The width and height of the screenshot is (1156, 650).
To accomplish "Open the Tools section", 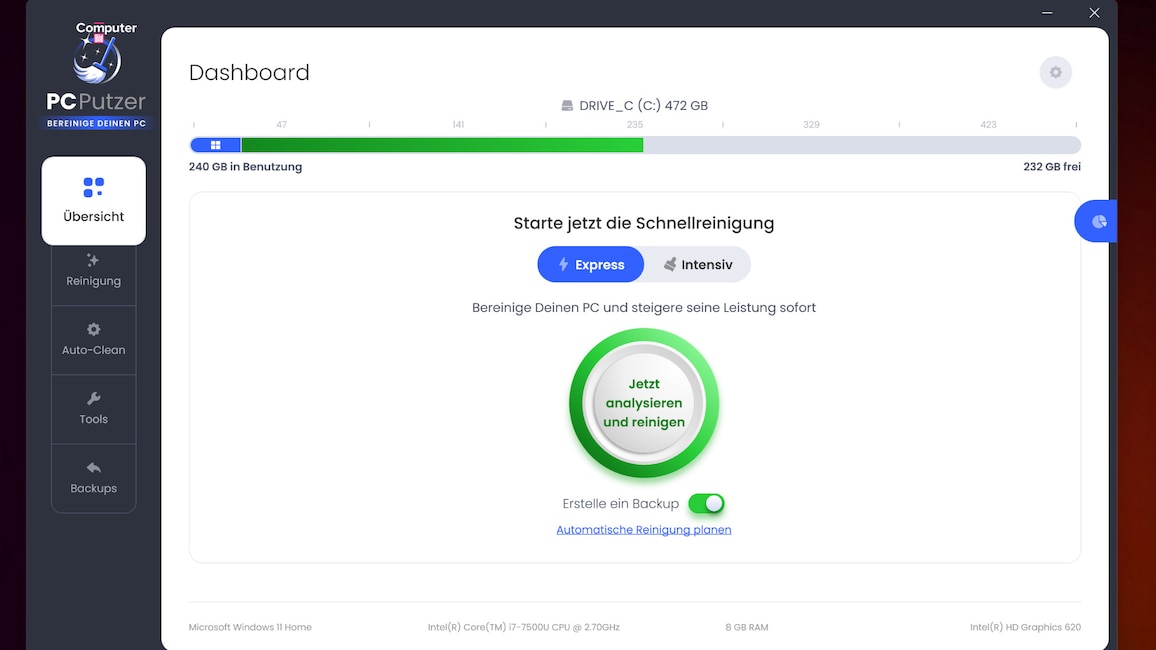I will point(94,409).
